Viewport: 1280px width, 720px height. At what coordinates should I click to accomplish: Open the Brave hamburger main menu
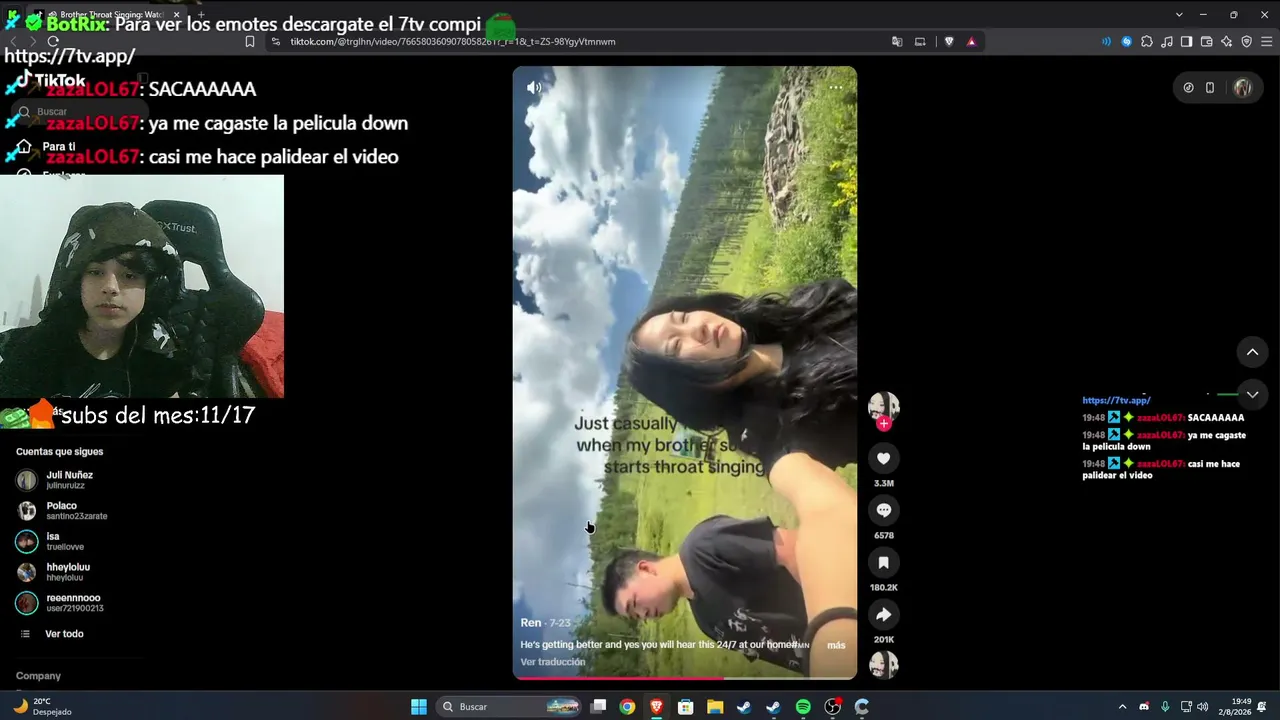[1266, 42]
